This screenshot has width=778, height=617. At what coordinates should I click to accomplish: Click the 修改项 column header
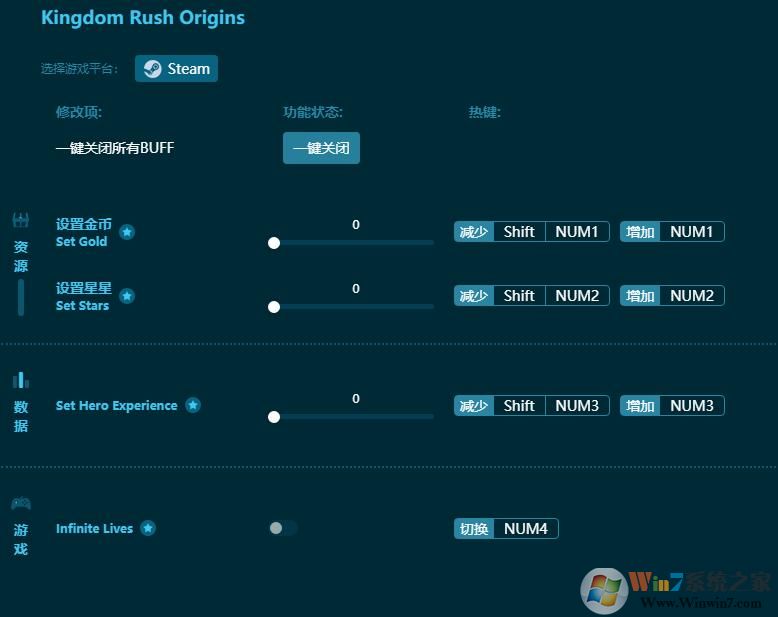(79, 112)
